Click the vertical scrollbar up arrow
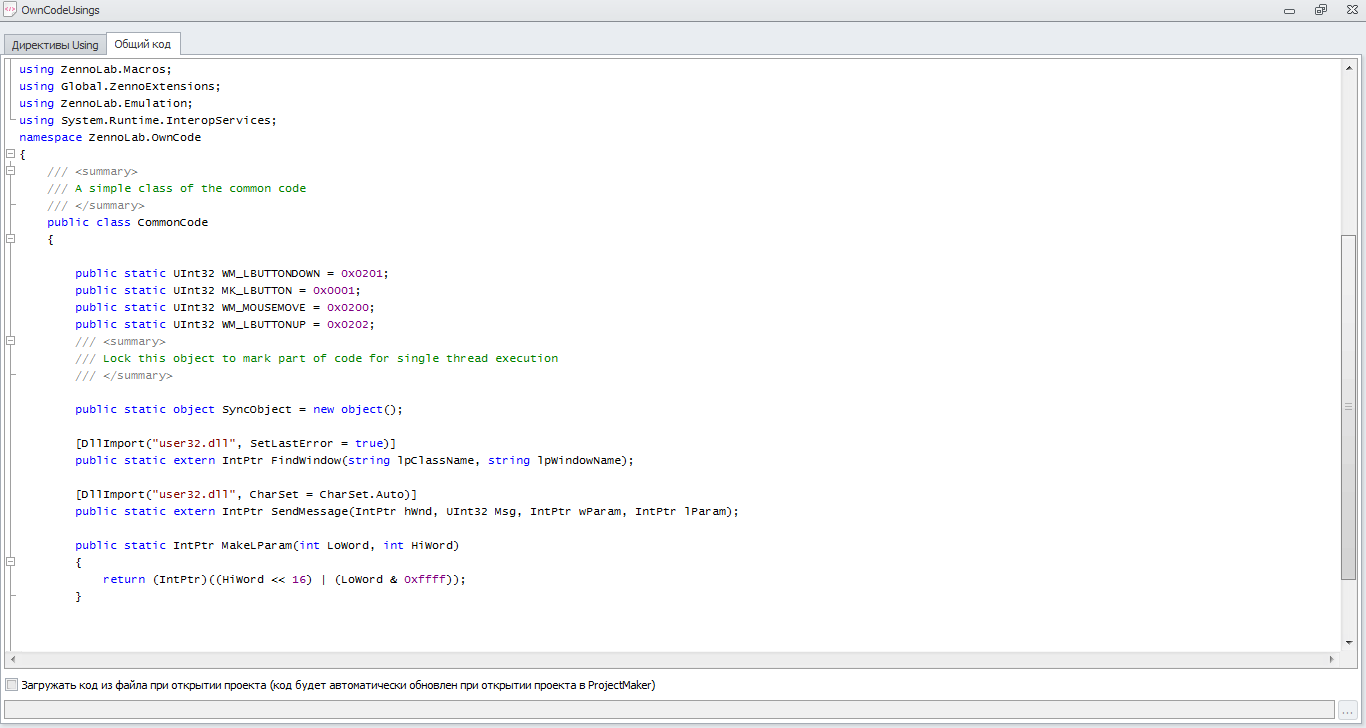The height and width of the screenshot is (728, 1366). pos(1349,67)
